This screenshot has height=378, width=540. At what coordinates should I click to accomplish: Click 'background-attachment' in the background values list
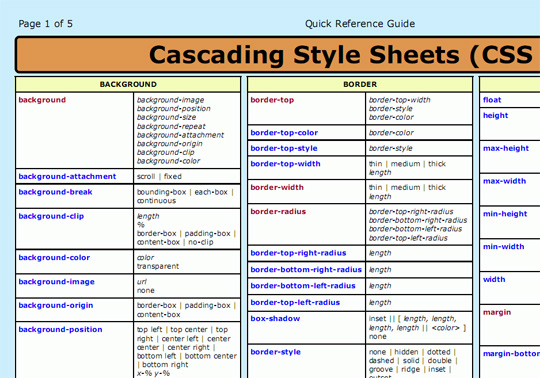[180, 135]
